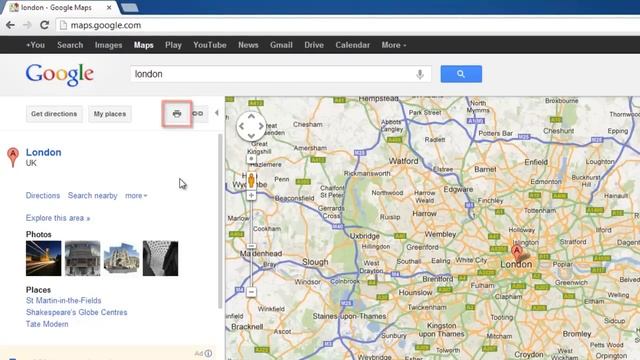Click the blue search magnifier button
Viewport: 640px width, 360px height.
(x=461, y=74)
